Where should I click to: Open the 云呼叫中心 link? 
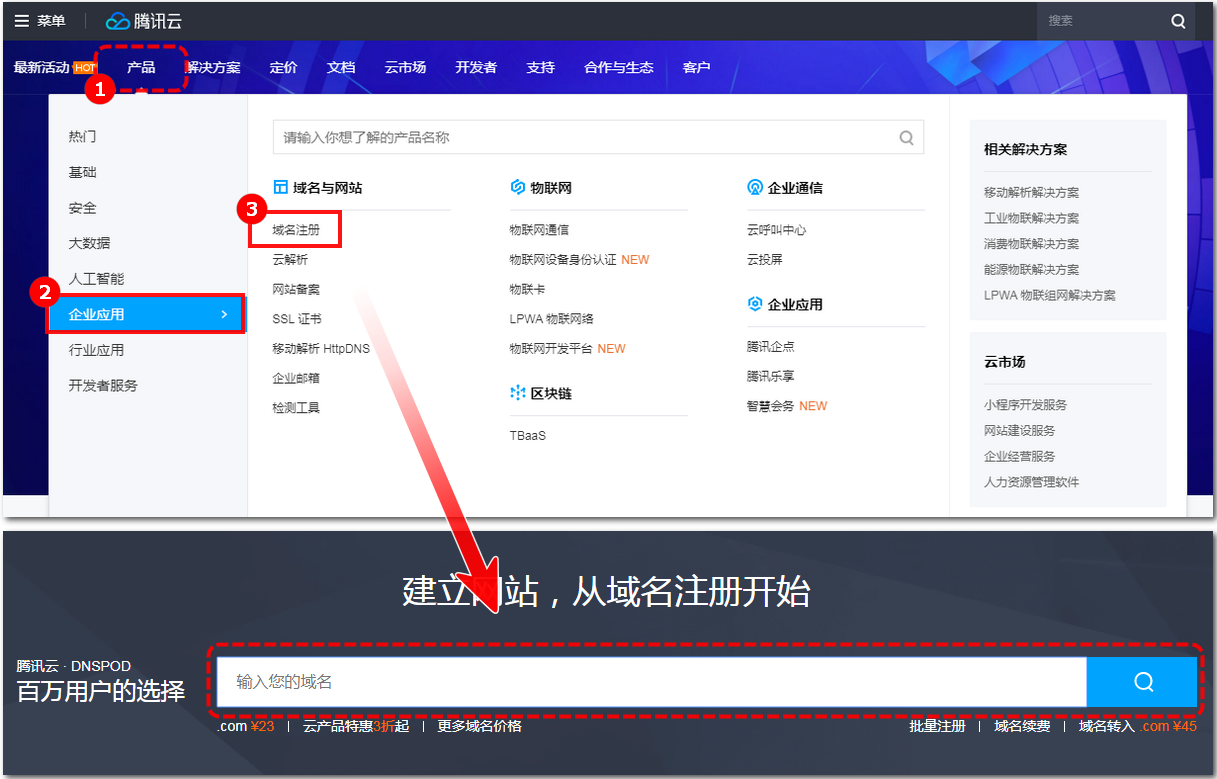point(776,230)
